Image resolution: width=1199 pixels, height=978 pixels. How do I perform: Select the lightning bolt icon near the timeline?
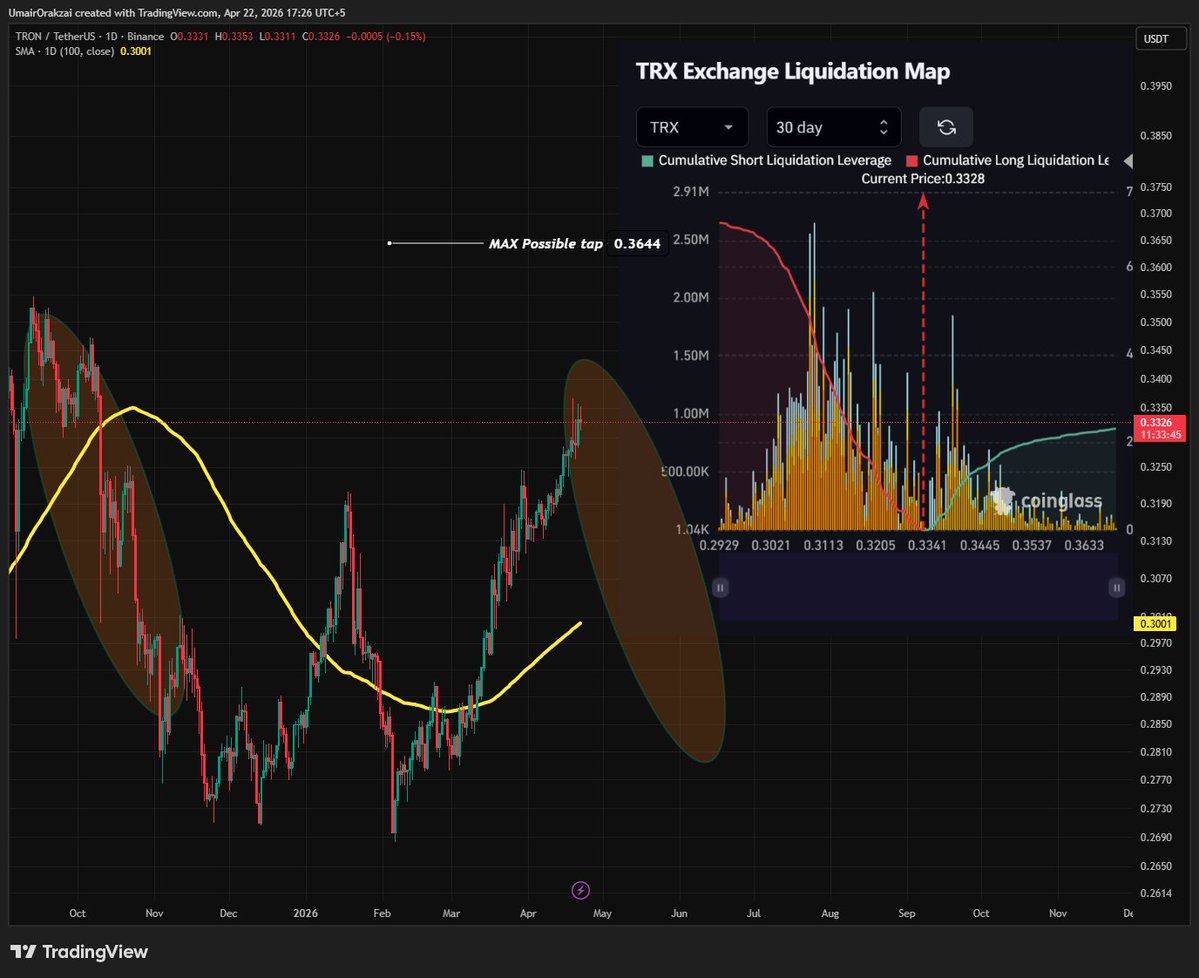click(x=580, y=890)
